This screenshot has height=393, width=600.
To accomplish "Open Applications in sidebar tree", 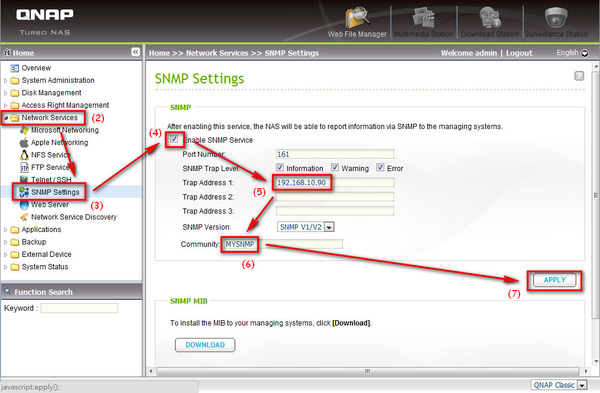I will coord(41,230).
